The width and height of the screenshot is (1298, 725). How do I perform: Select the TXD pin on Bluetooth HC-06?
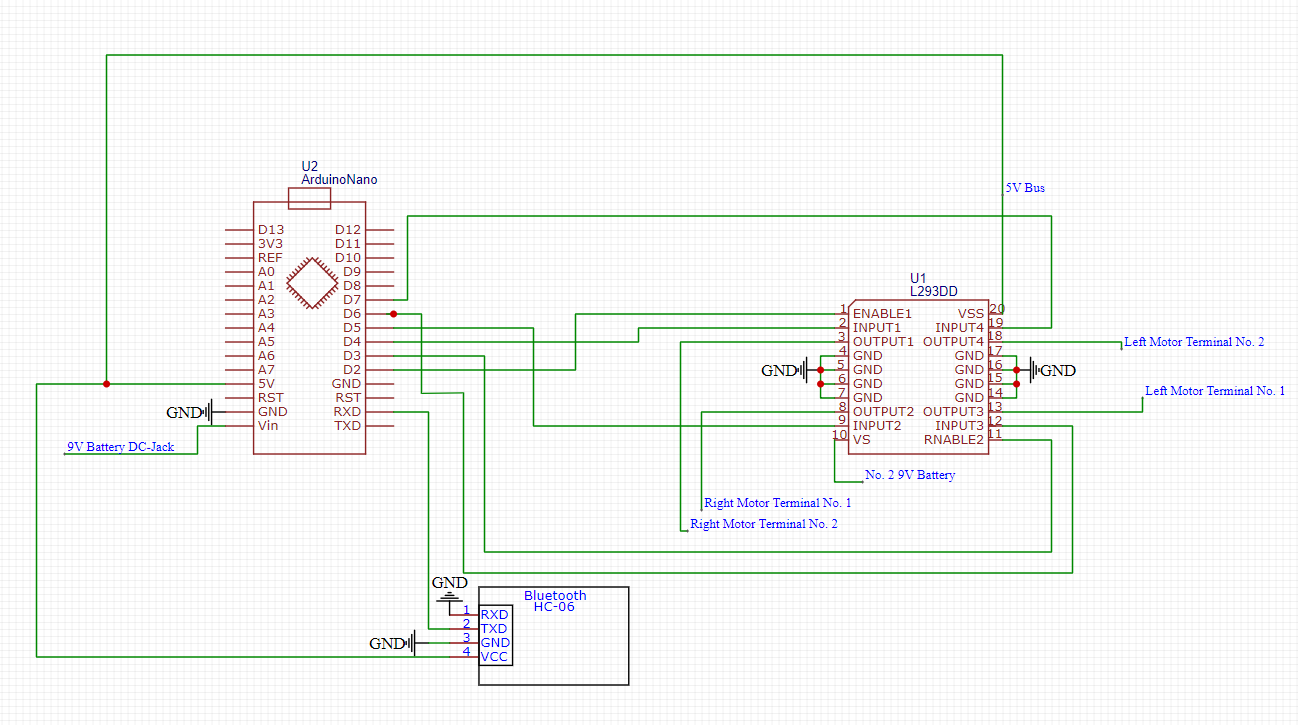tap(495, 629)
